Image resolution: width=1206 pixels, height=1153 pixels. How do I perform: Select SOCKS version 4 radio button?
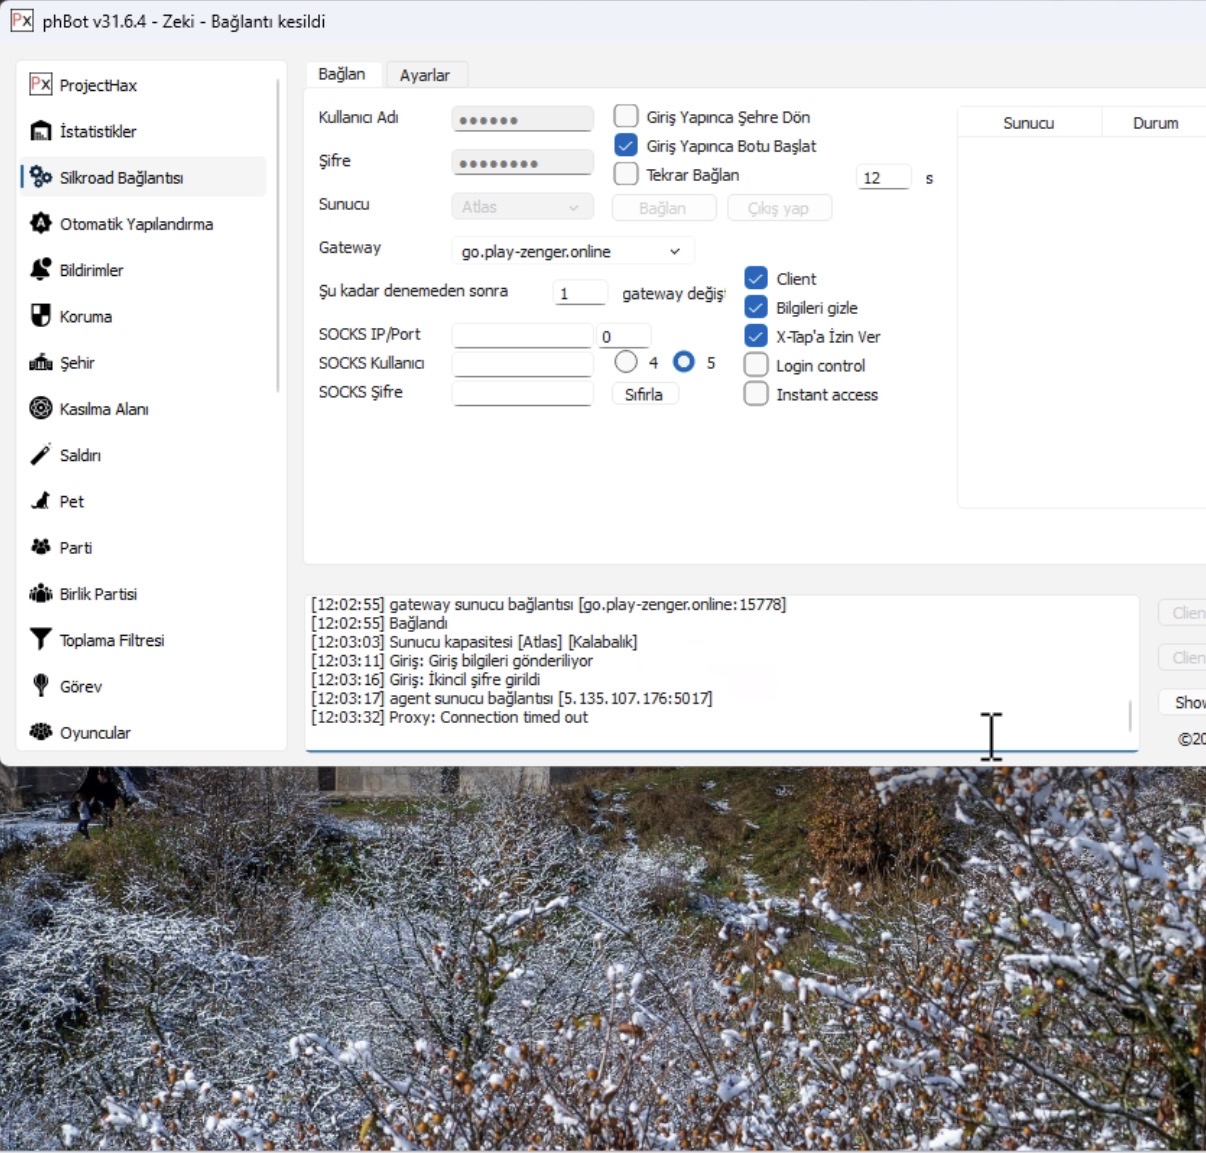pos(626,362)
